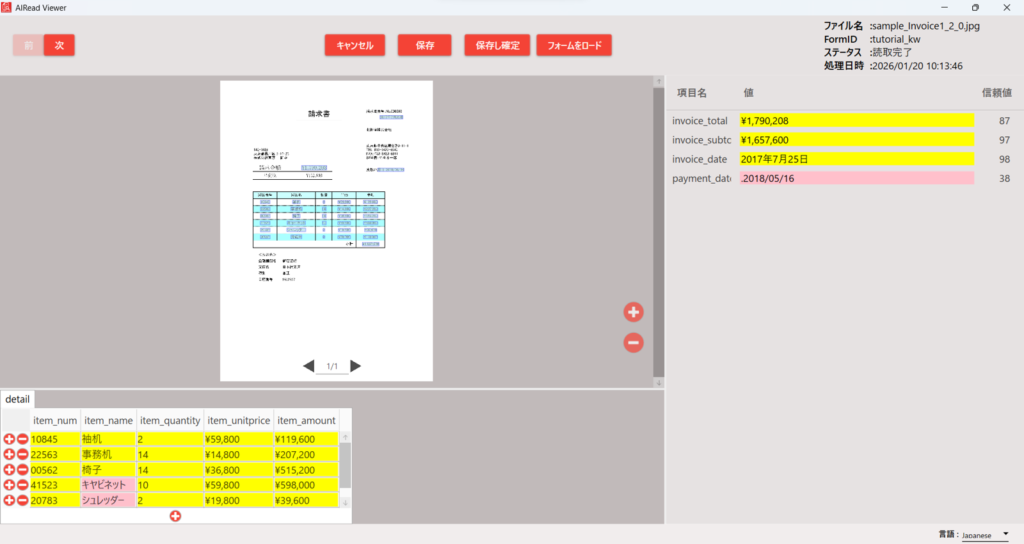1024x544 pixels.
Task: Click the 保存 button
Action: pyautogui.click(x=424, y=45)
